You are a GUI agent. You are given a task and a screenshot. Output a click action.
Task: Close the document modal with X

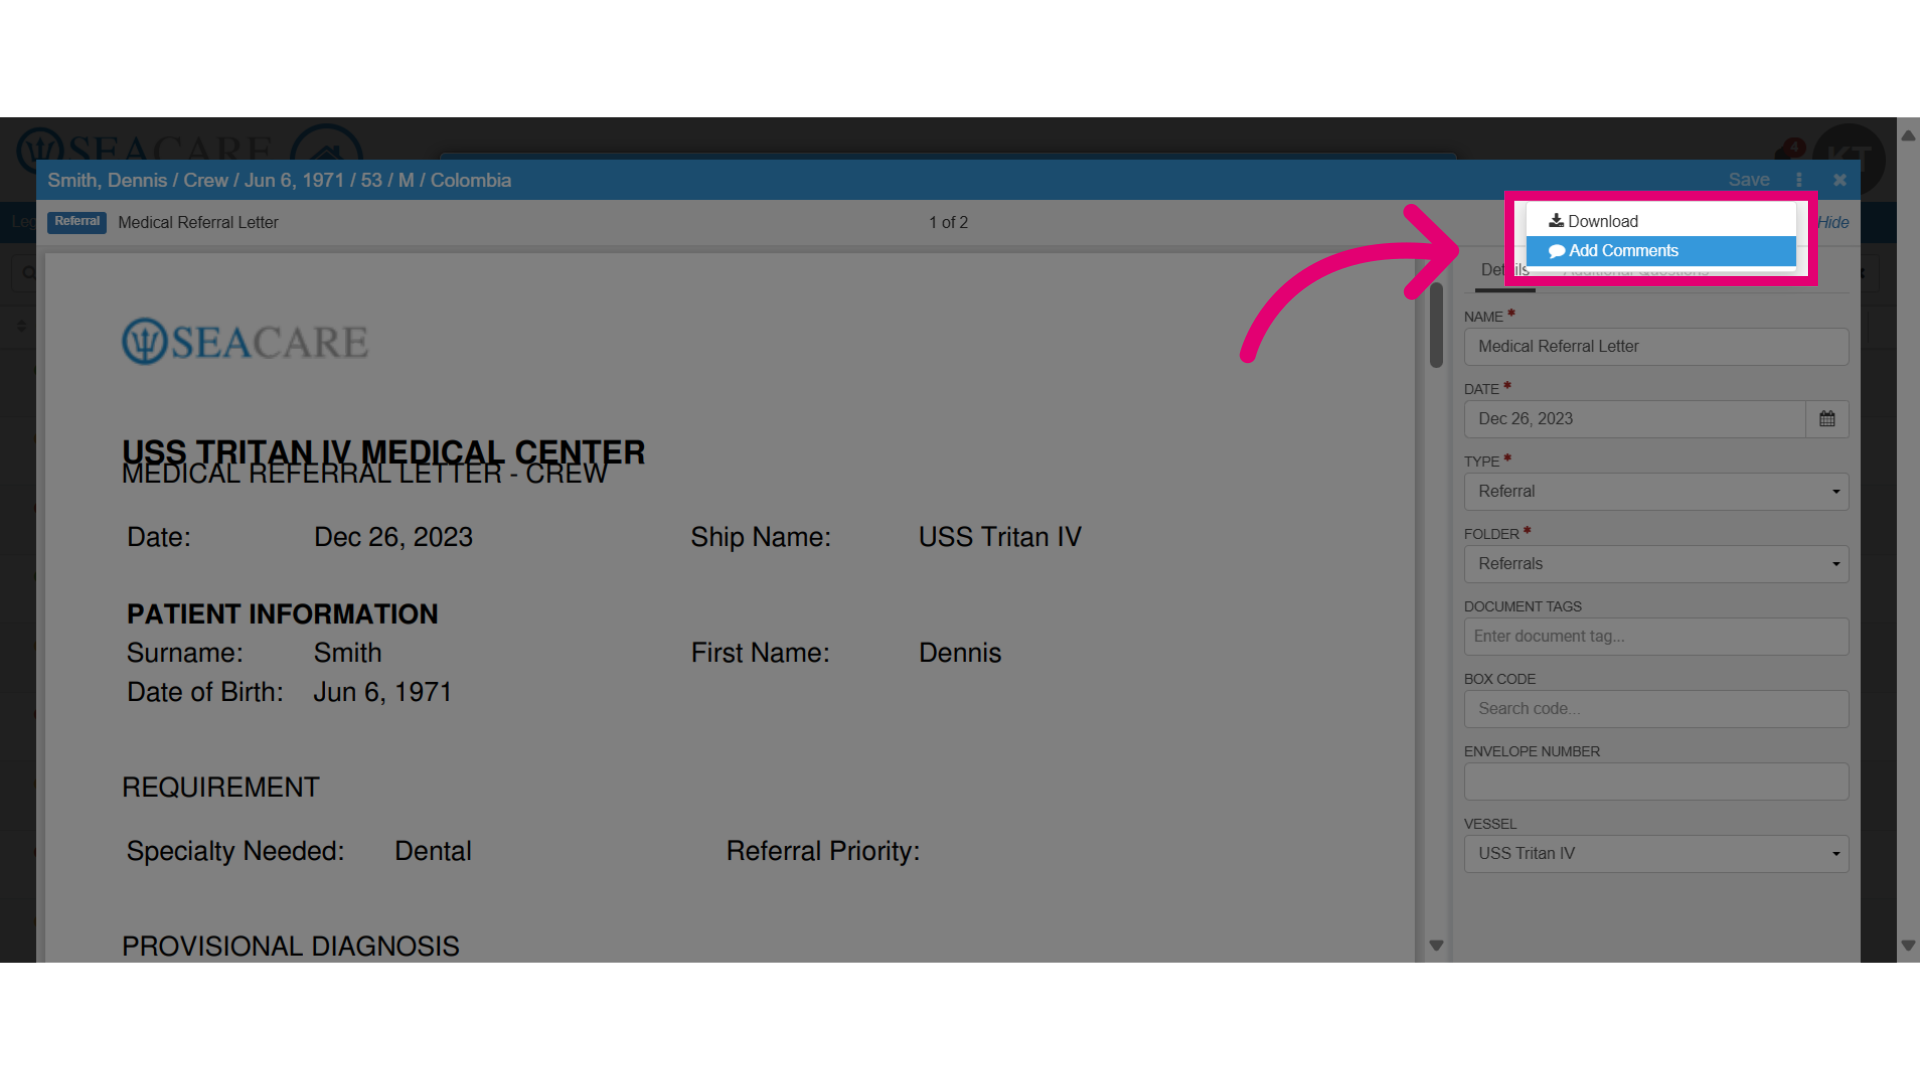tap(1839, 180)
